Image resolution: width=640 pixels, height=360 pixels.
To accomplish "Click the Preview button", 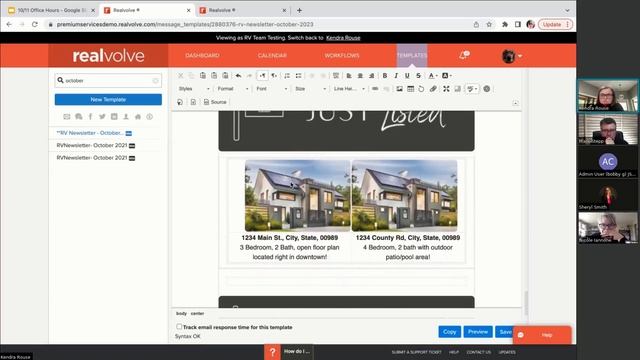I will click(478, 332).
